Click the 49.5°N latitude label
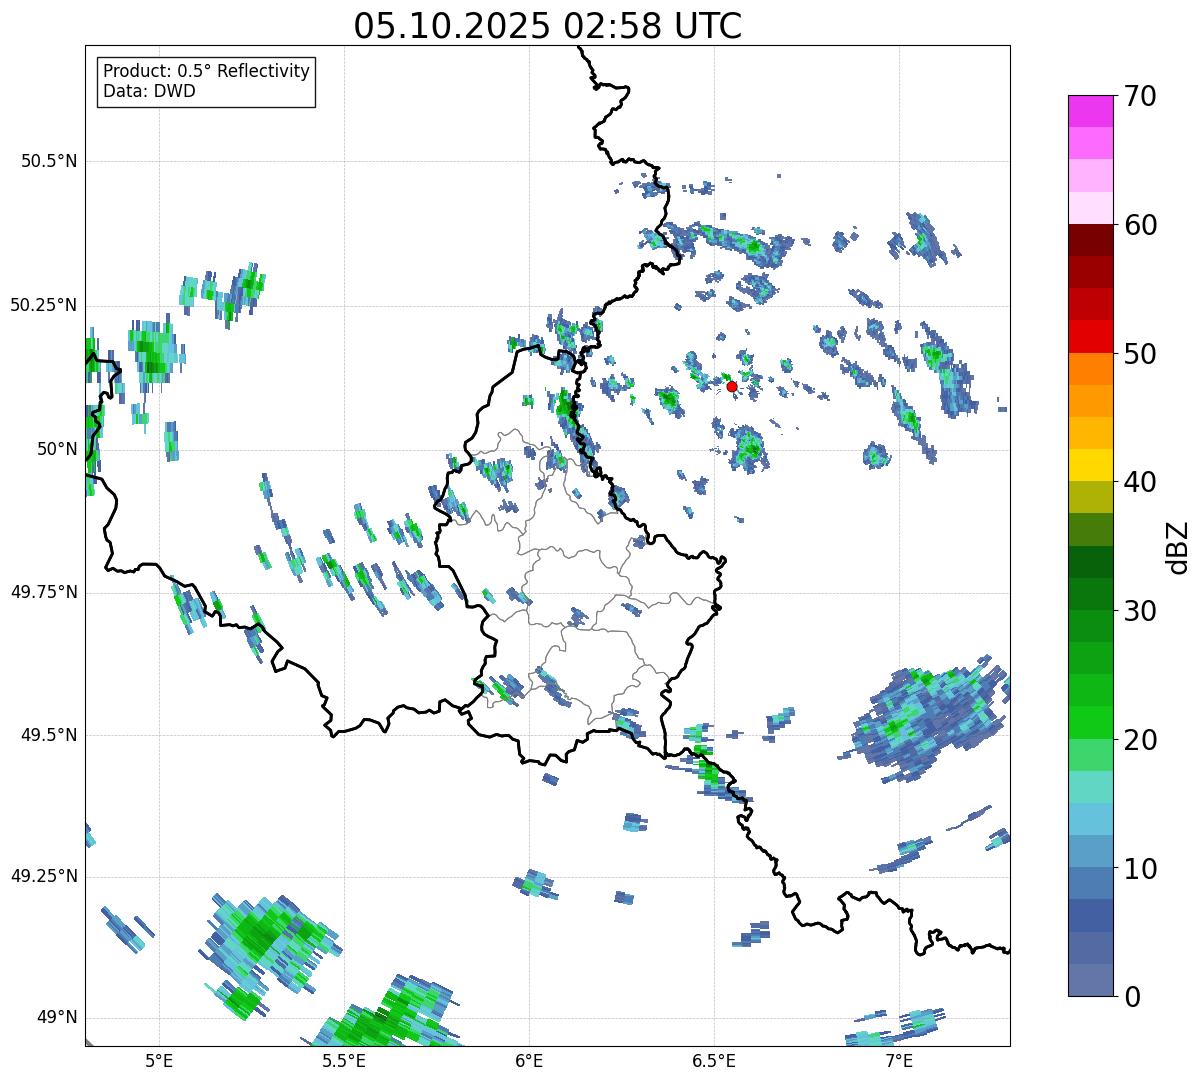Image resolution: width=1202 pixels, height=1081 pixels. (49, 735)
